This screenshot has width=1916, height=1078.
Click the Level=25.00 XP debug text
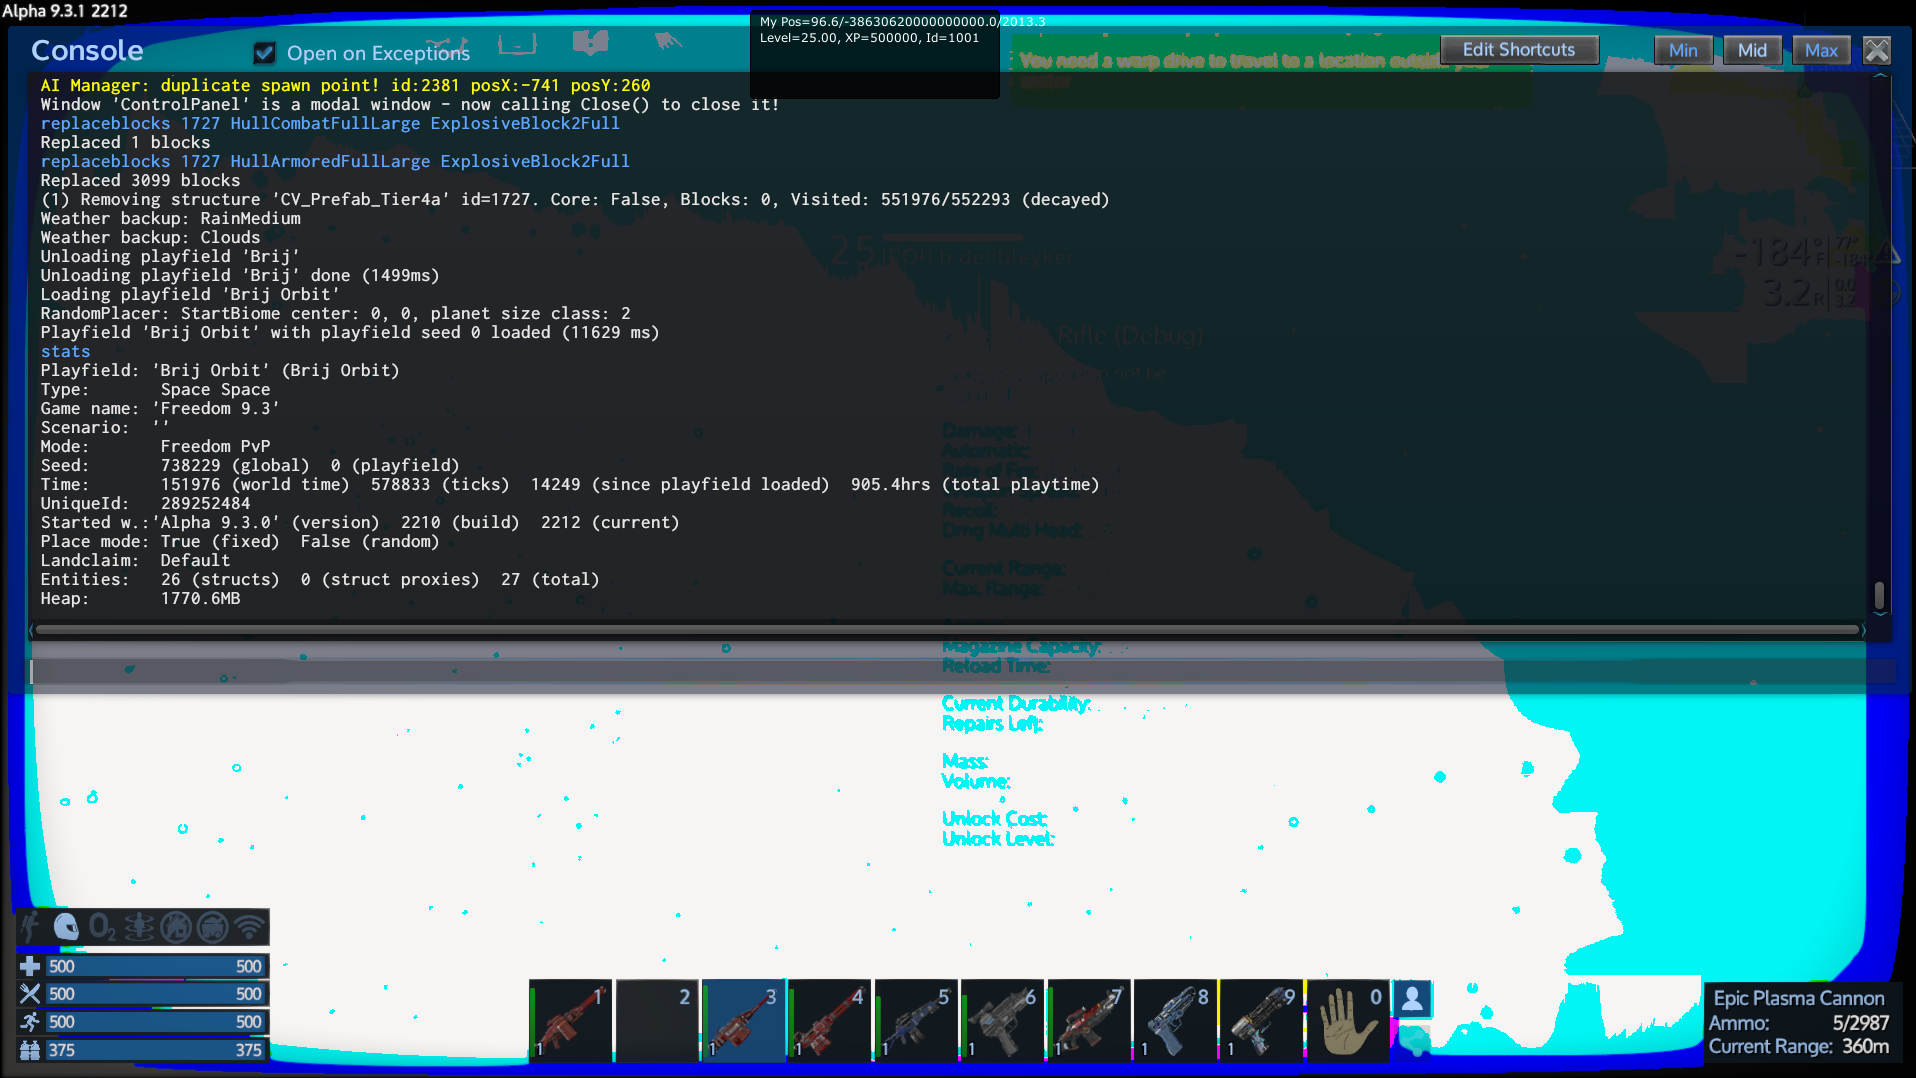[869, 38]
